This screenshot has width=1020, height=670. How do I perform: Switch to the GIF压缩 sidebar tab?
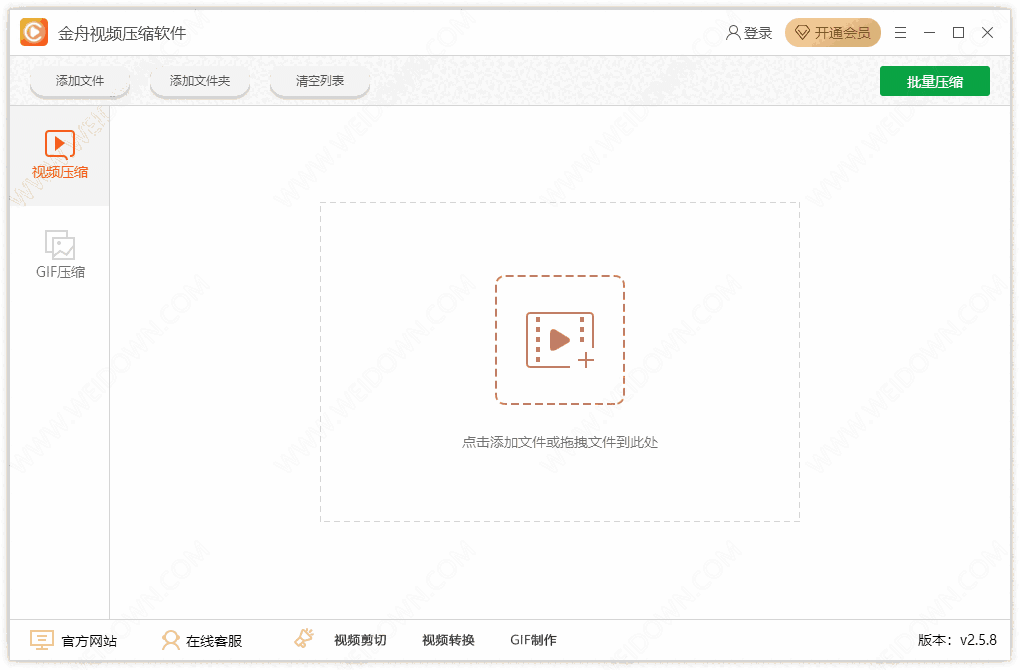tap(60, 256)
